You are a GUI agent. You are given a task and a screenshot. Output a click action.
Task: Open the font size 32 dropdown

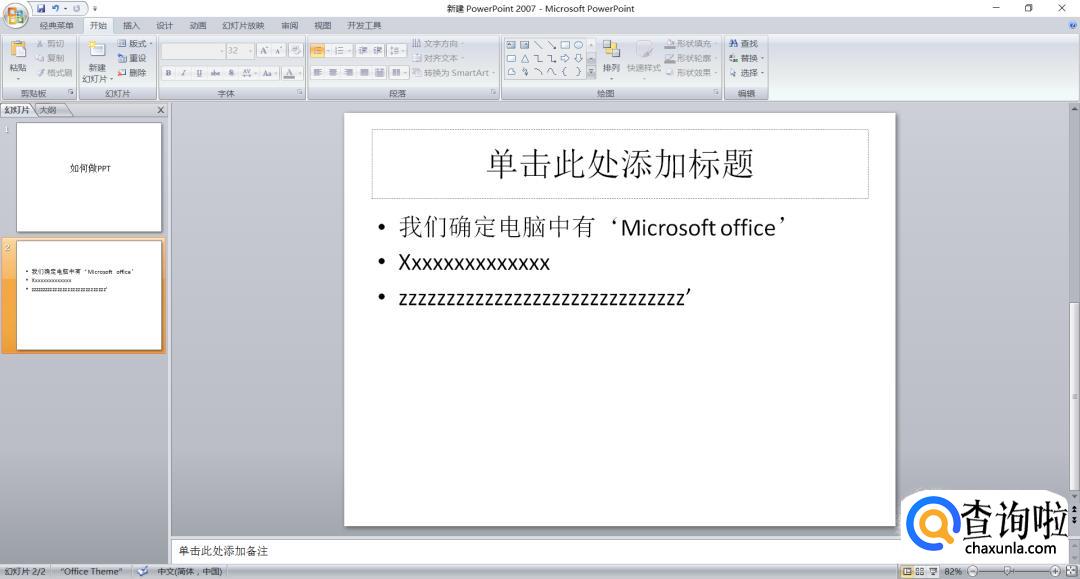tap(240, 50)
